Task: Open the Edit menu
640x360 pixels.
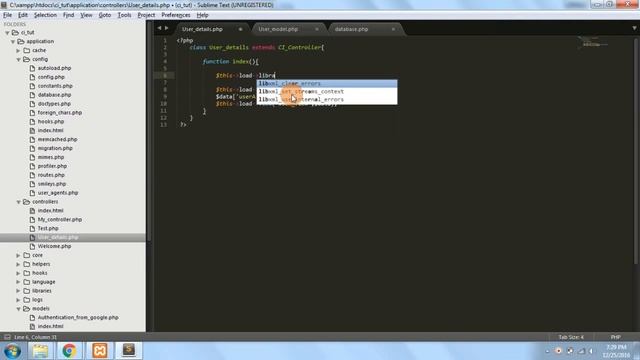Action: 23,15
